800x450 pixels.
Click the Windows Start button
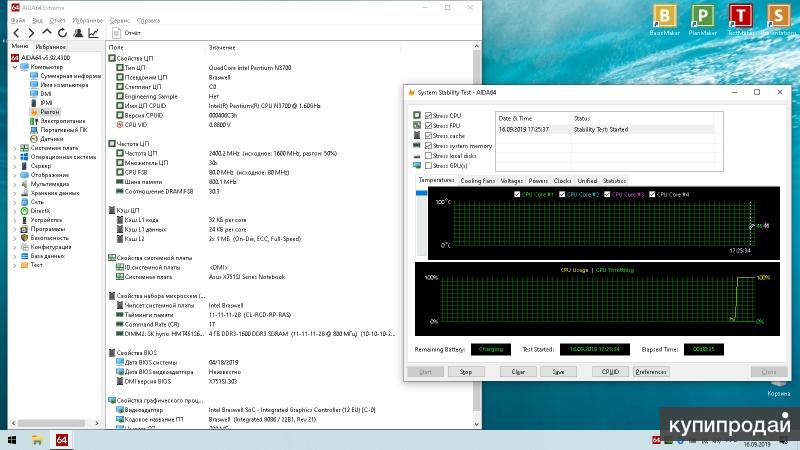[12, 440]
